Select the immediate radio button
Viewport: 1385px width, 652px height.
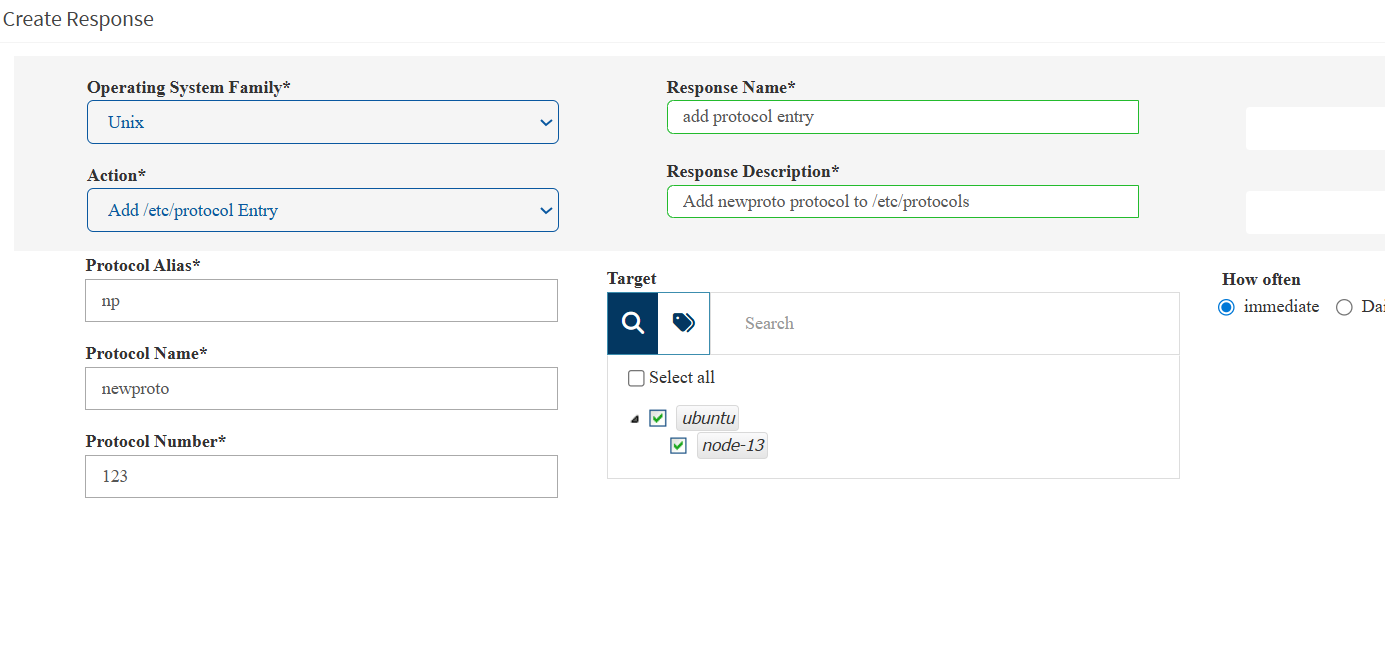(1226, 307)
